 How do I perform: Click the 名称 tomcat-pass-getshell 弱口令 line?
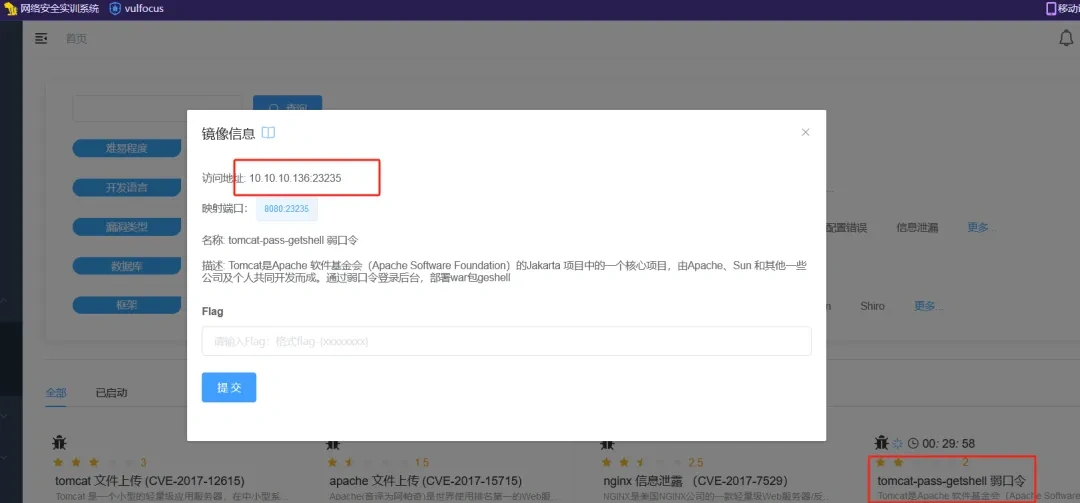280,240
